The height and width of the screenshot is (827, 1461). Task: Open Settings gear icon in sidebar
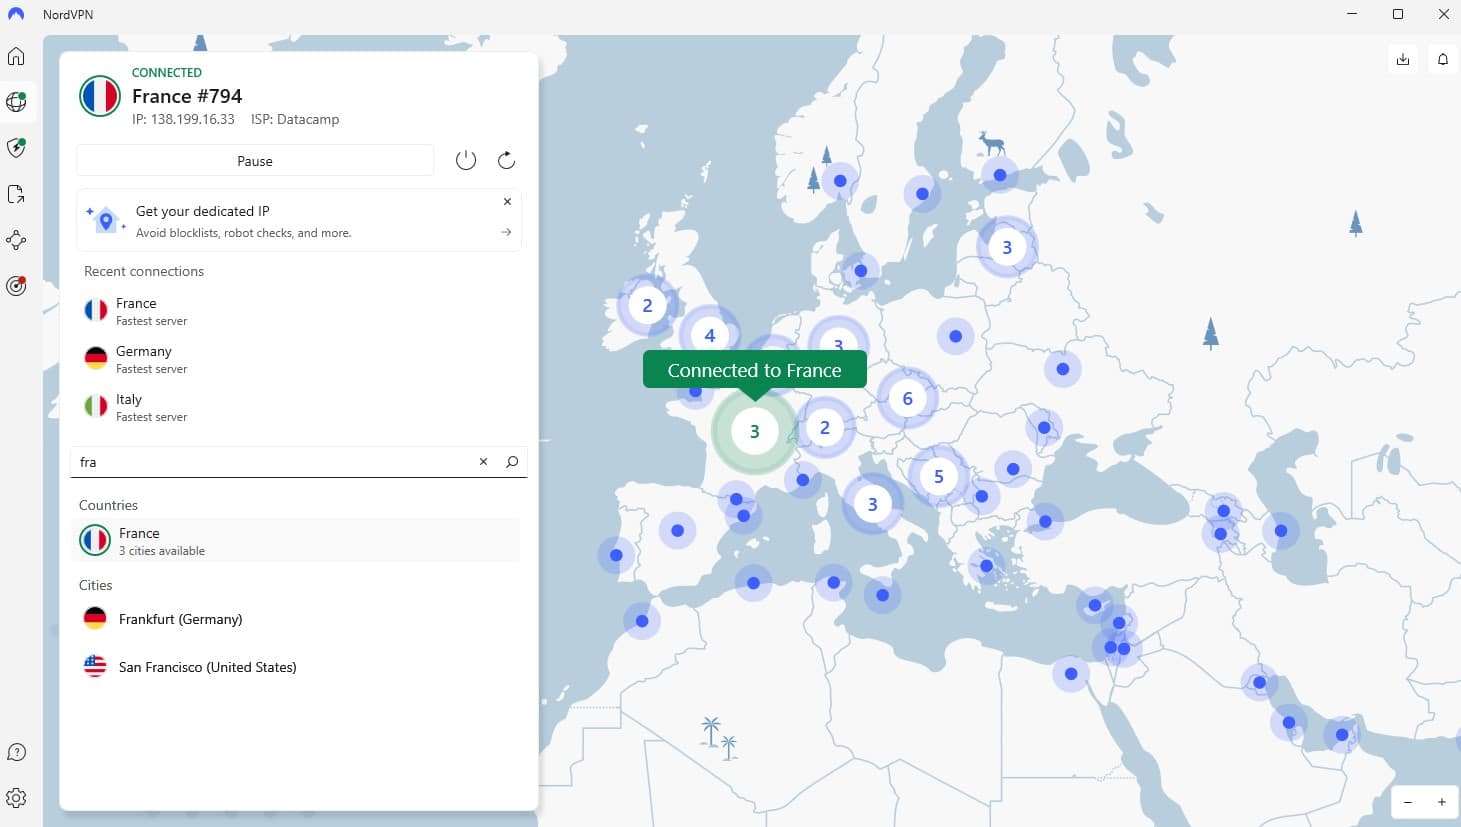coord(16,798)
